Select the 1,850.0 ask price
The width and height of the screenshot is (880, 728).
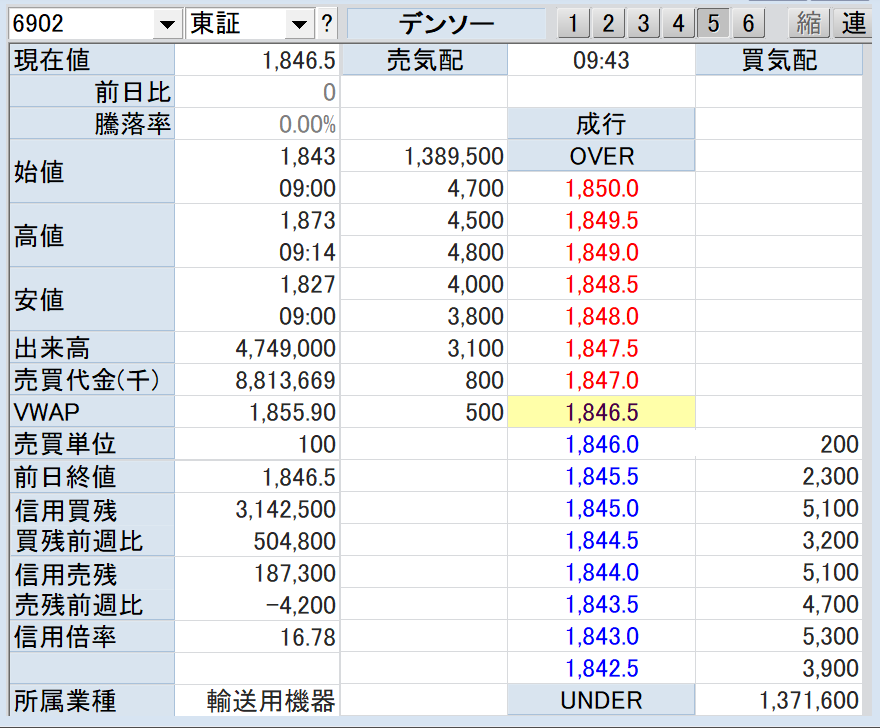click(601, 189)
